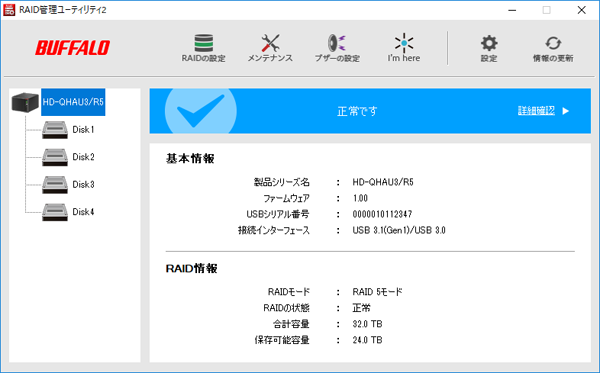Click the 接続インターフェース label
The height and width of the screenshot is (373, 600).
coord(274,230)
